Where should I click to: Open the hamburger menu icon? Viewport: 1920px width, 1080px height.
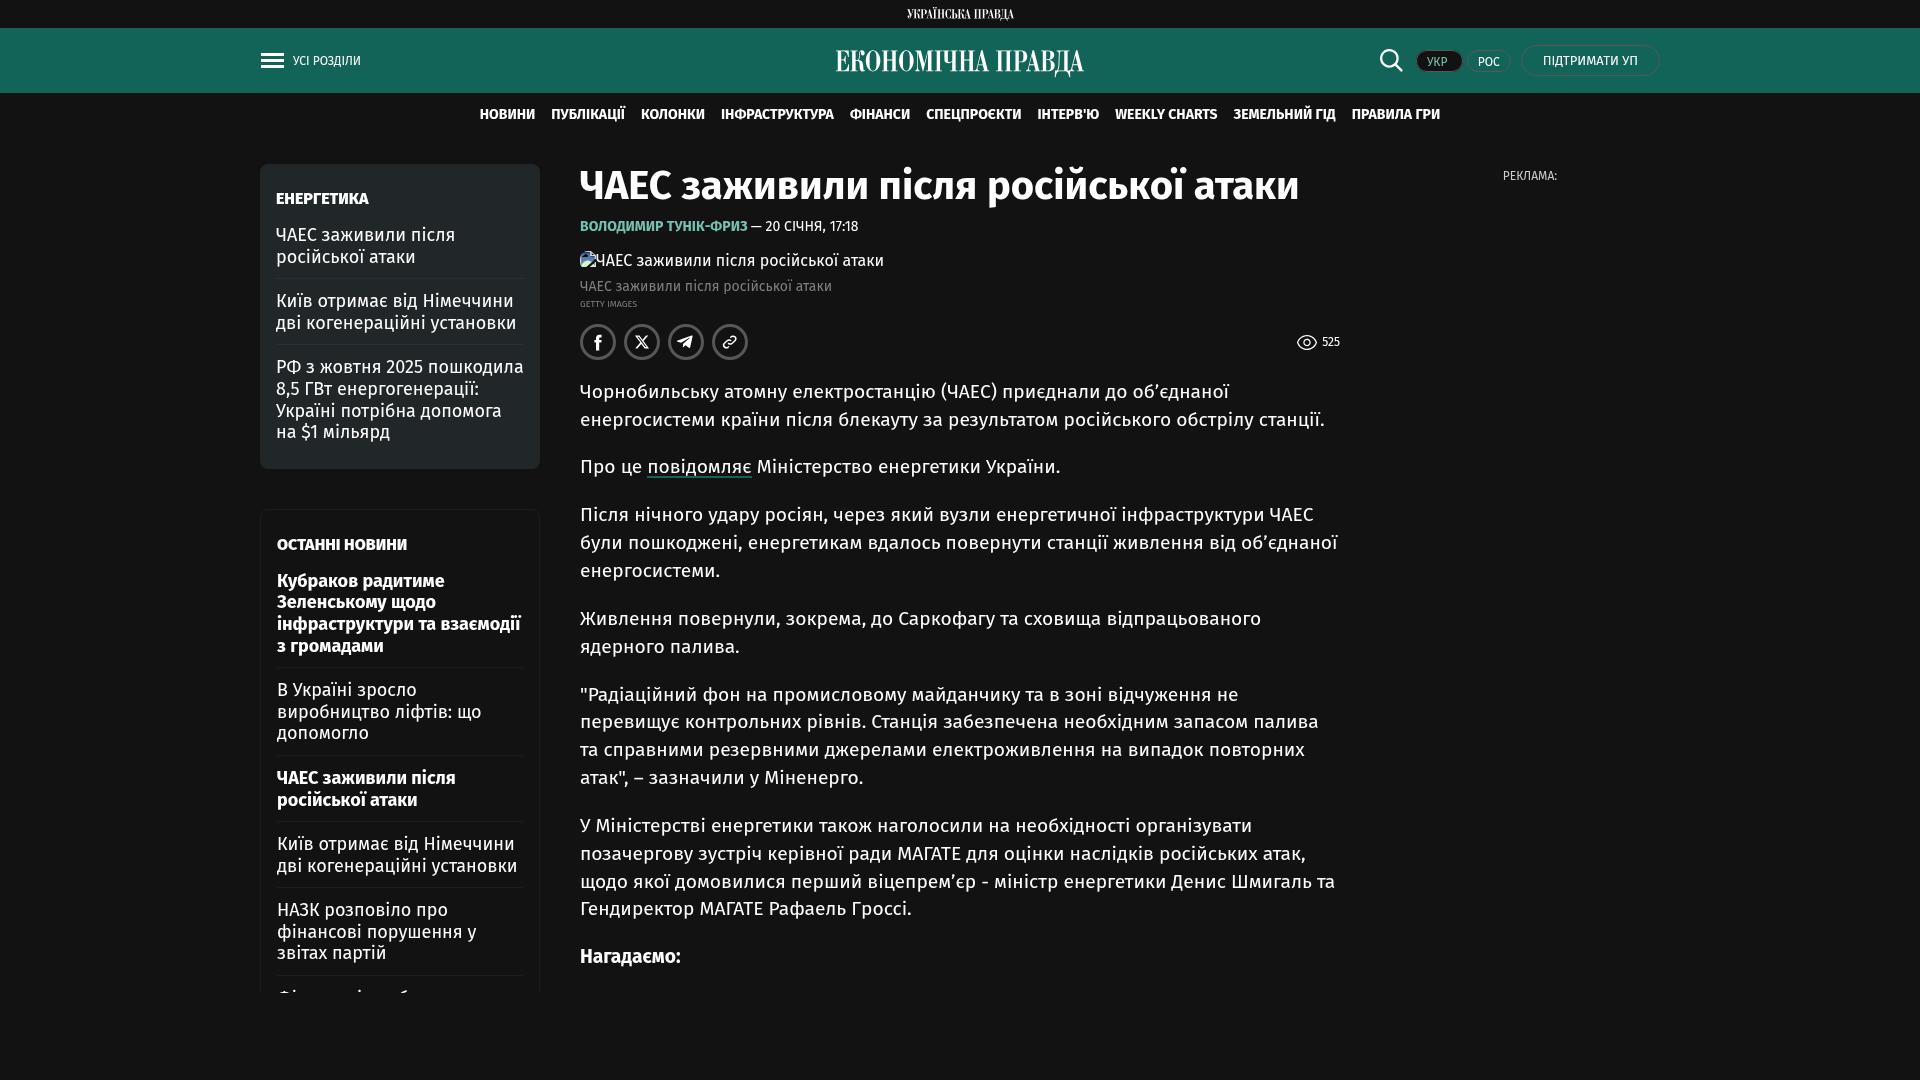[272, 61]
